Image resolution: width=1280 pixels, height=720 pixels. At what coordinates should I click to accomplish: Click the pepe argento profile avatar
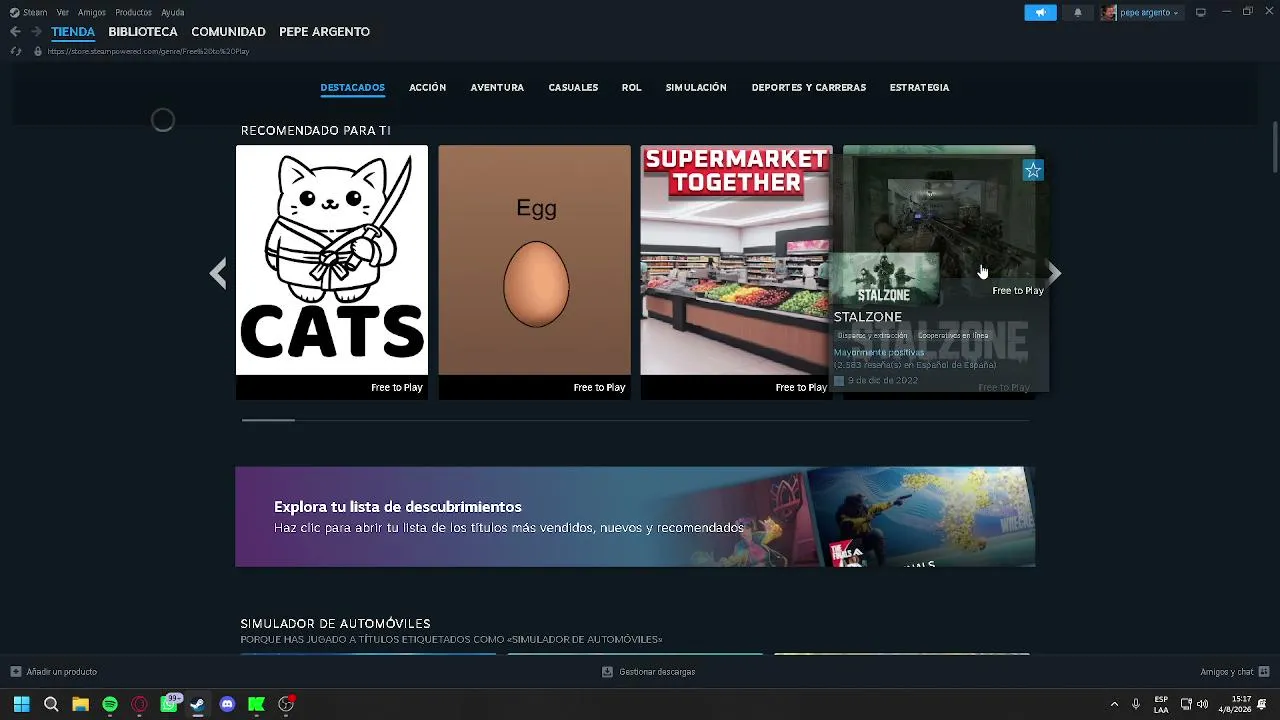[x=1108, y=13]
